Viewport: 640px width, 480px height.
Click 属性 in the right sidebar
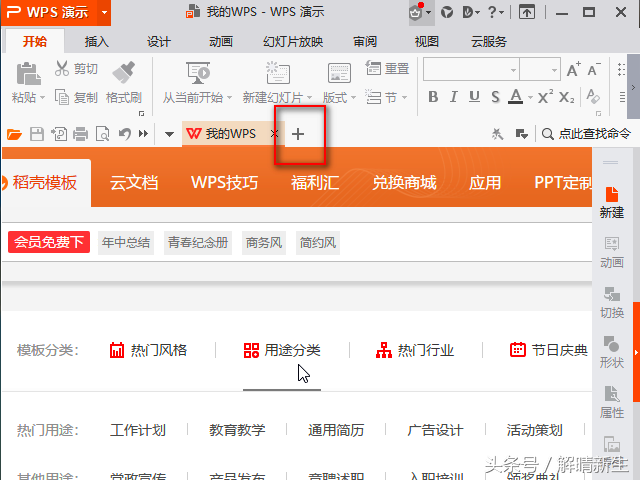[x=611, y=402]
